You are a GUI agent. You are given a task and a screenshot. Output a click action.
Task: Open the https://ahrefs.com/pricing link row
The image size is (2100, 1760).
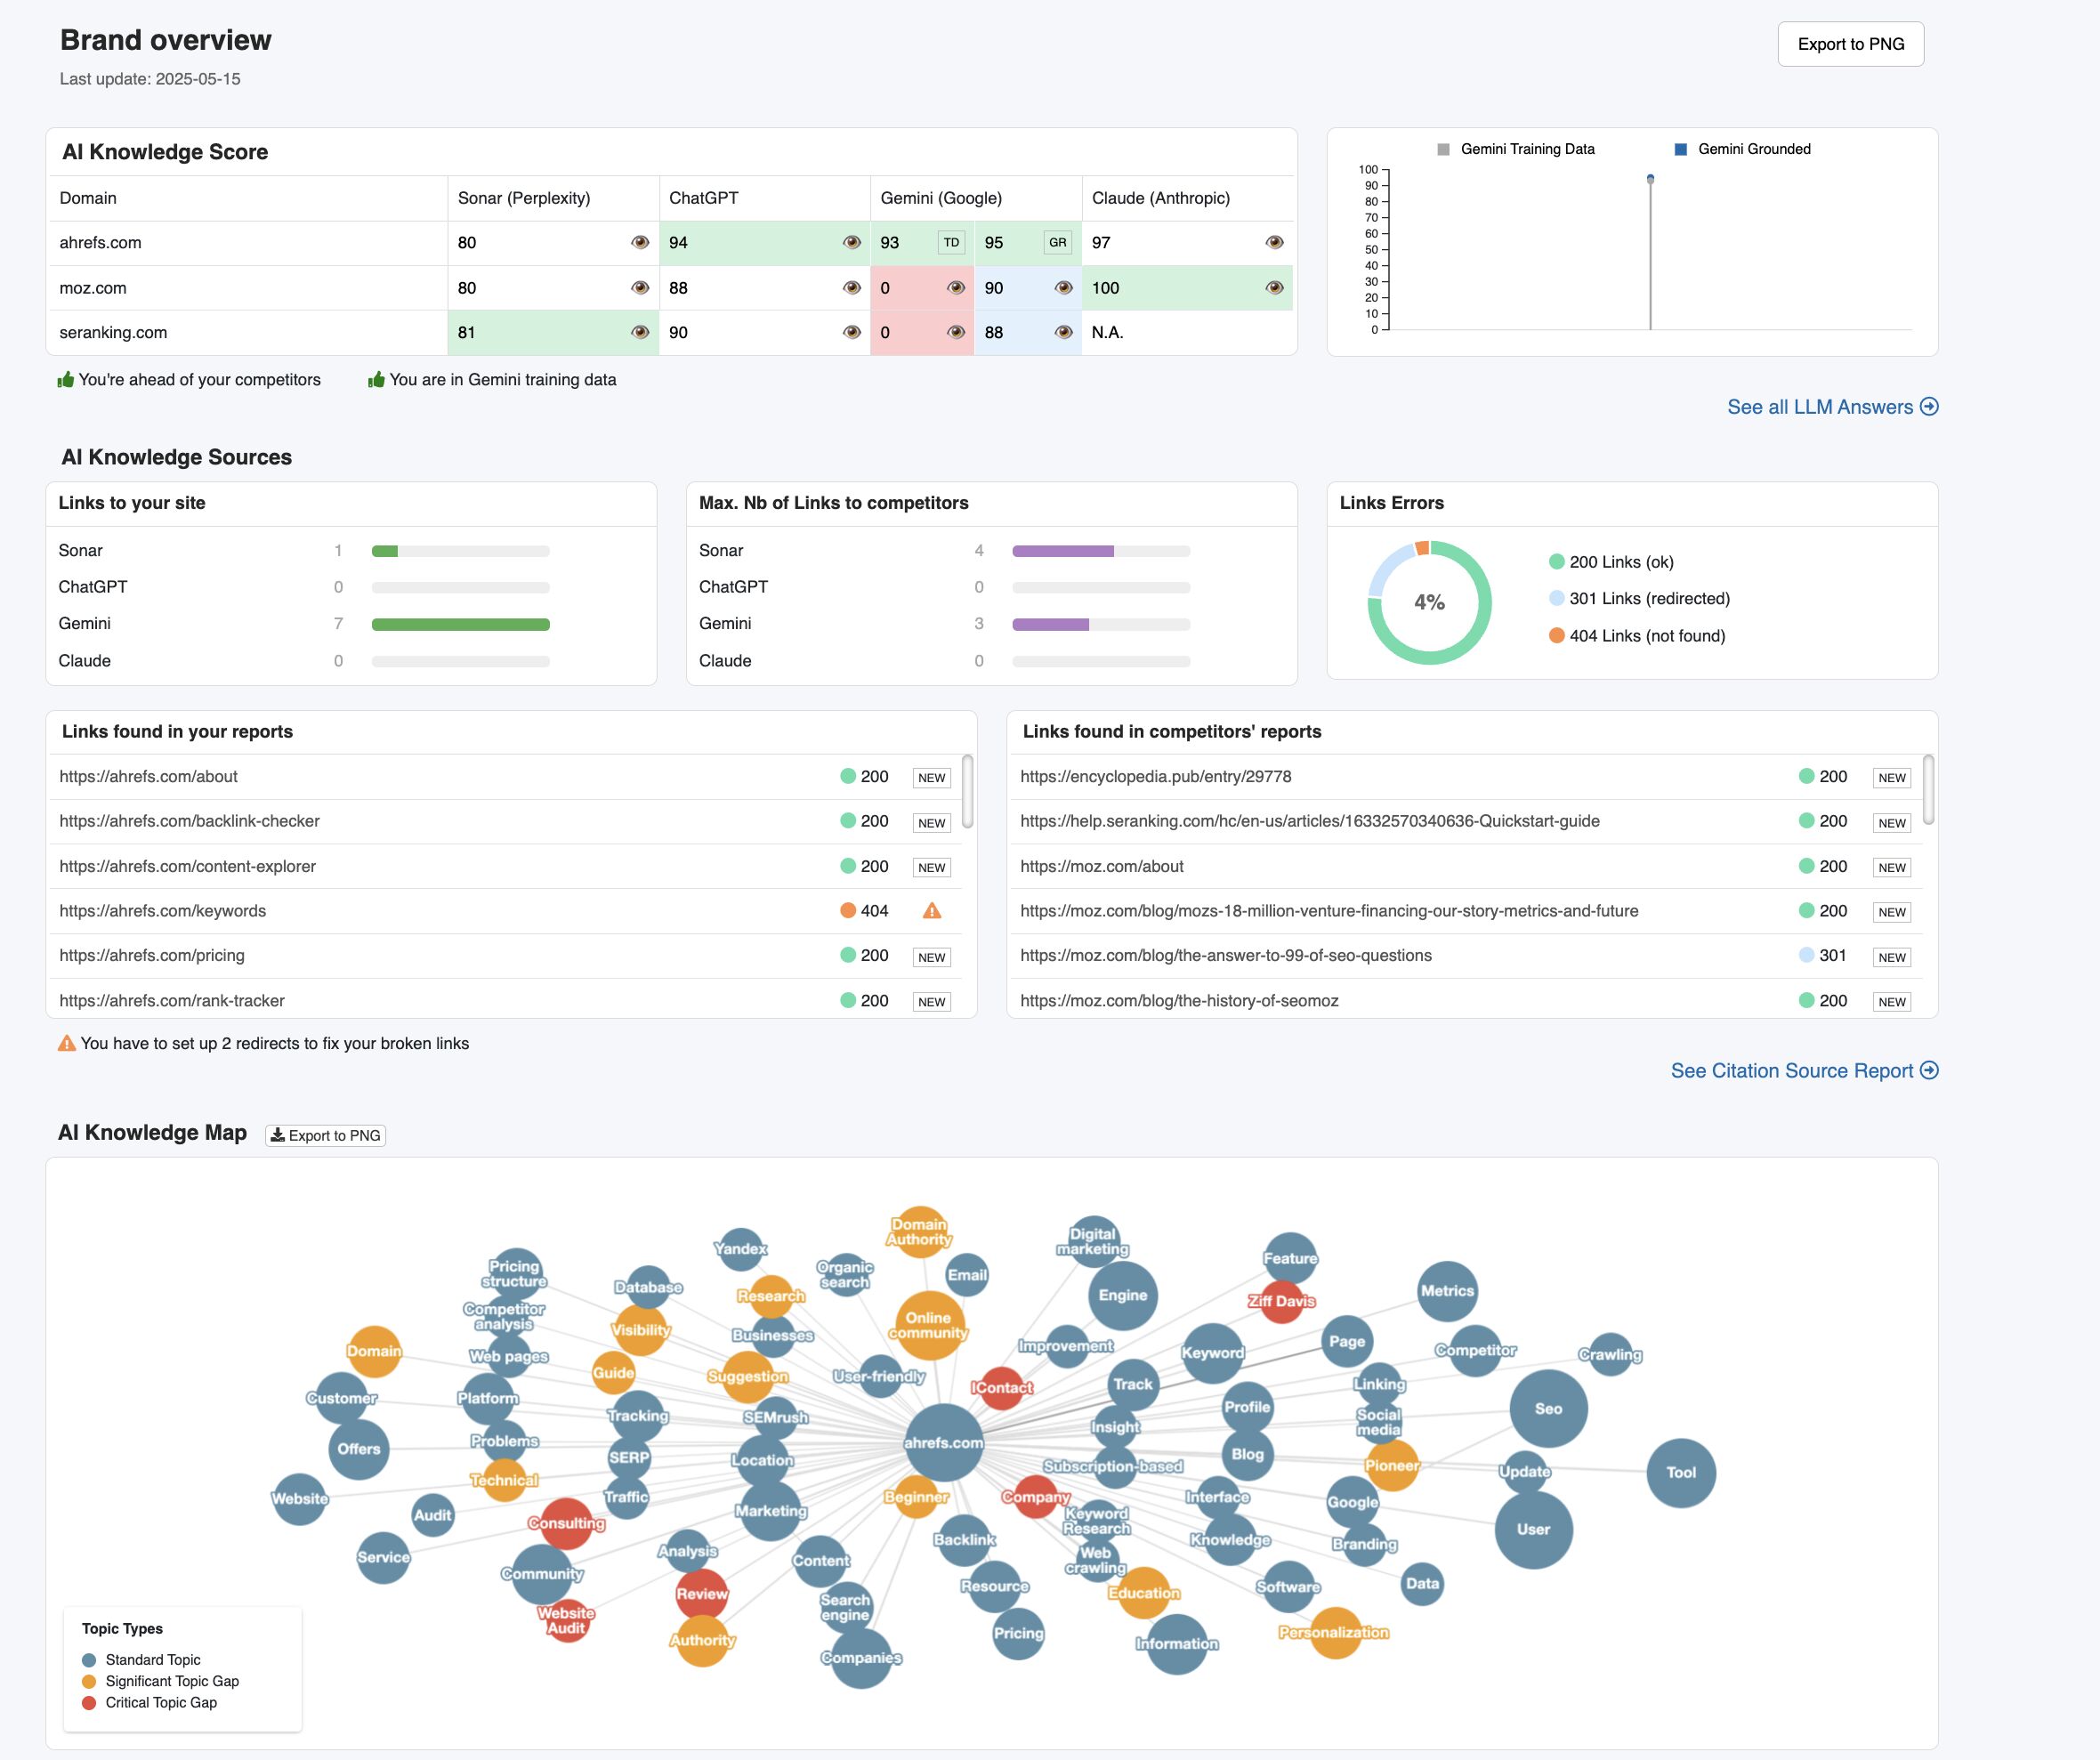coord(152,956)
